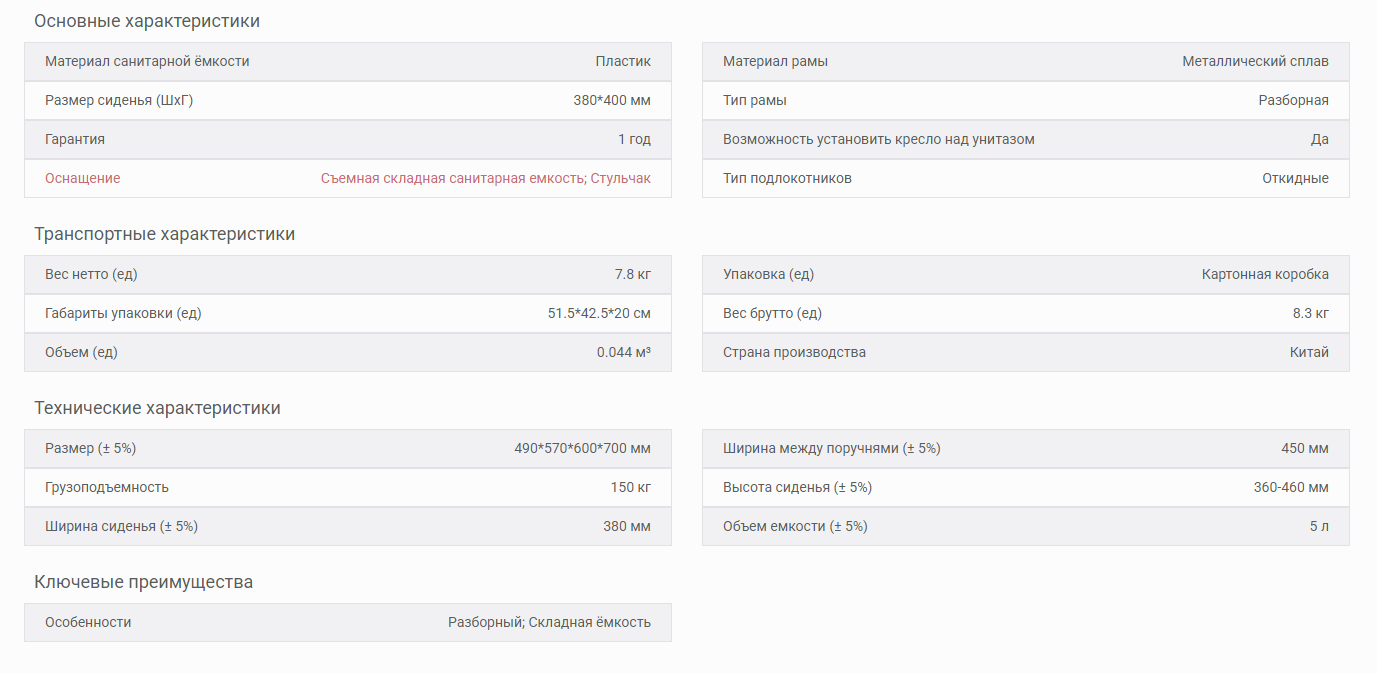Click the red Оснащение row label
This screenshot has width=1377, height=673.
(x=82, y=178)
